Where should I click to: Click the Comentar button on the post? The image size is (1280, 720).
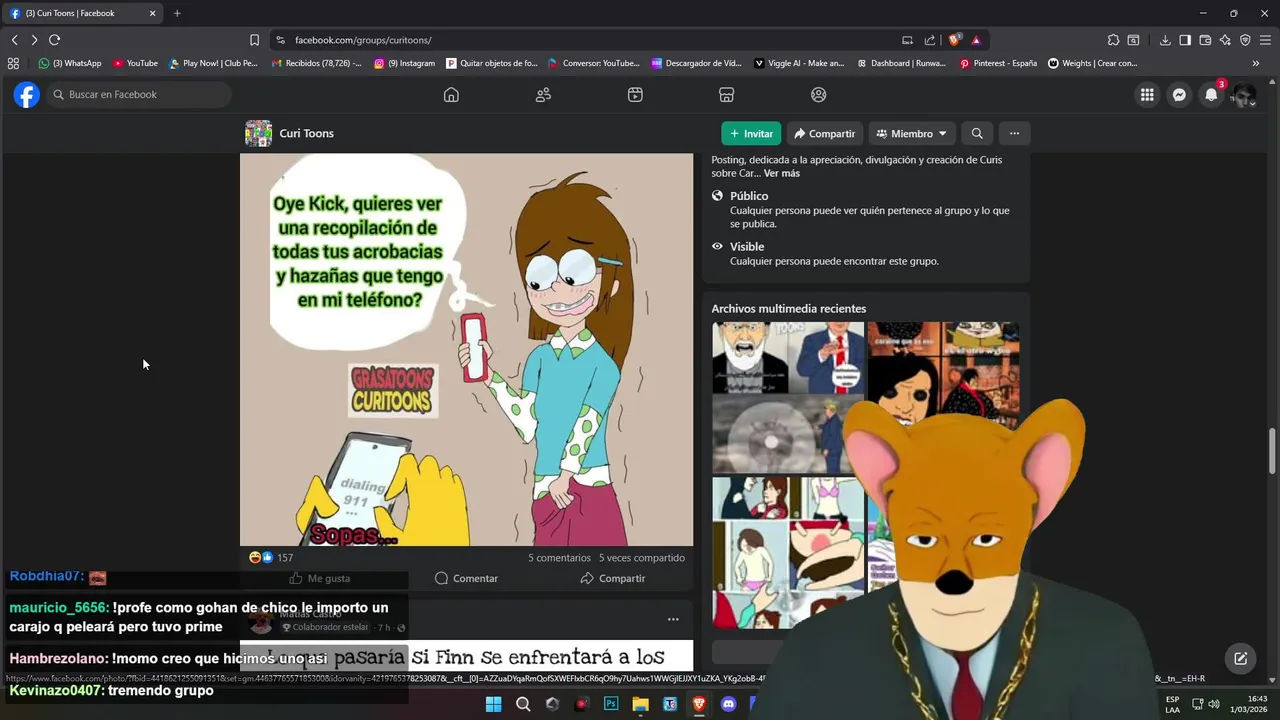466,578
